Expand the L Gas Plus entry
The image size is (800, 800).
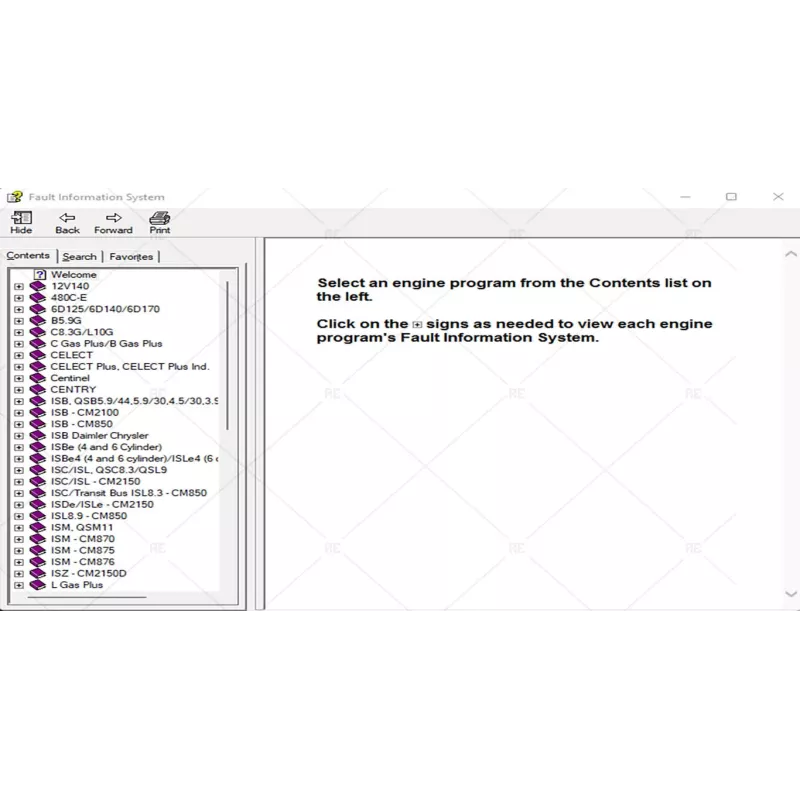[18, 584]
